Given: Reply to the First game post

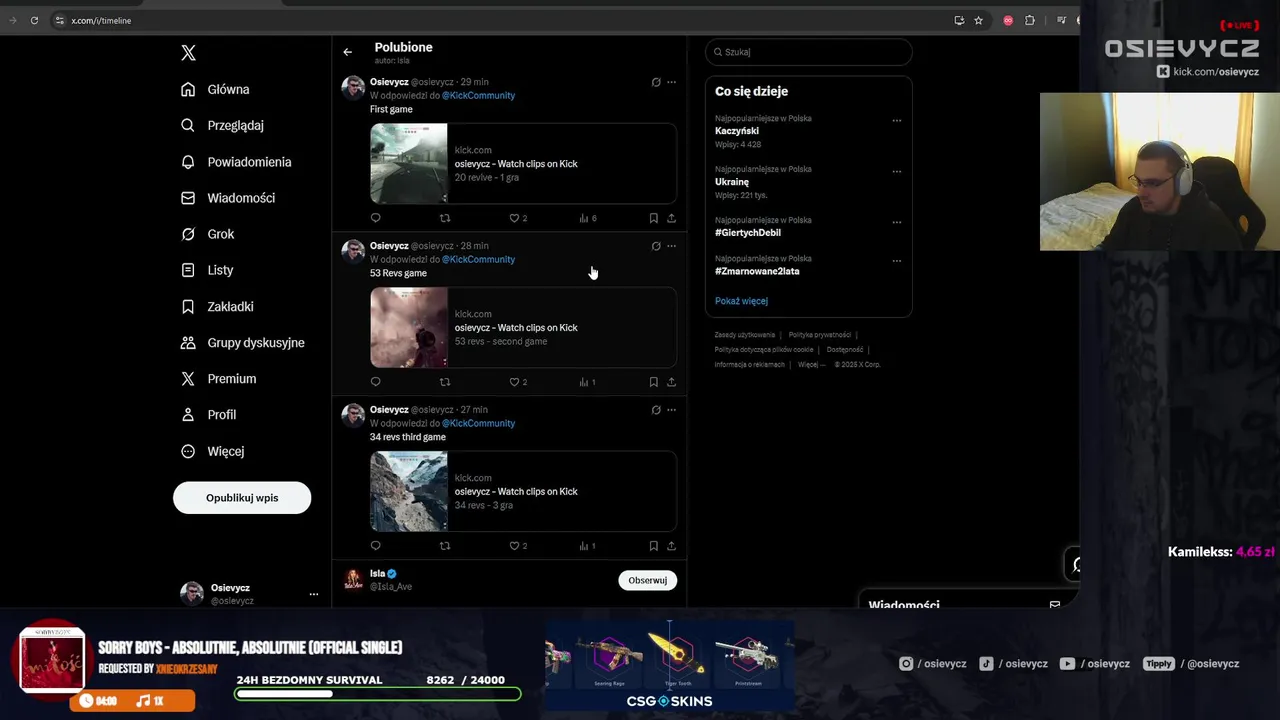Looking at the screenshot, I should (x=376, y=218).
